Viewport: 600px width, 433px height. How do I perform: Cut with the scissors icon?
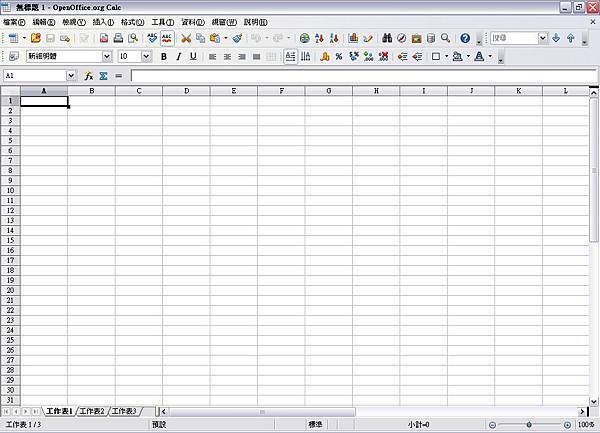(186, 38)
